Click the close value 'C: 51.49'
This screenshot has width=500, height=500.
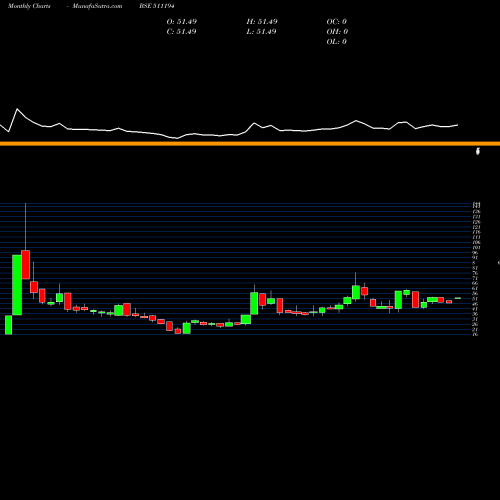coord(181,32)
